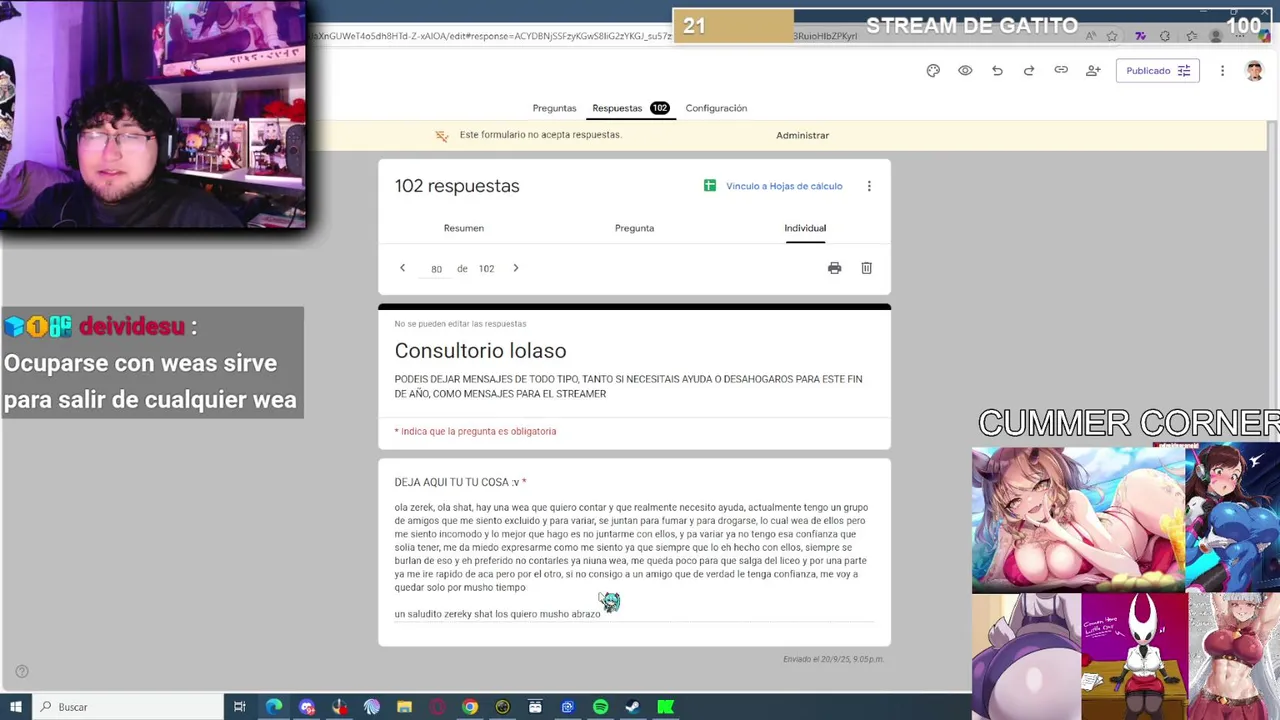
Task: Click the redo arrow in Forms toolbar
Action: [1029, 71]
